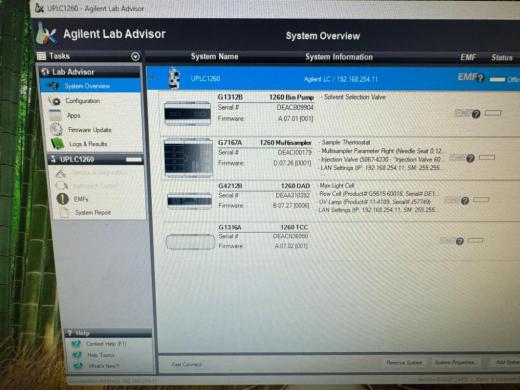
Task: Click the What's New icon
Action: point(78,366)
